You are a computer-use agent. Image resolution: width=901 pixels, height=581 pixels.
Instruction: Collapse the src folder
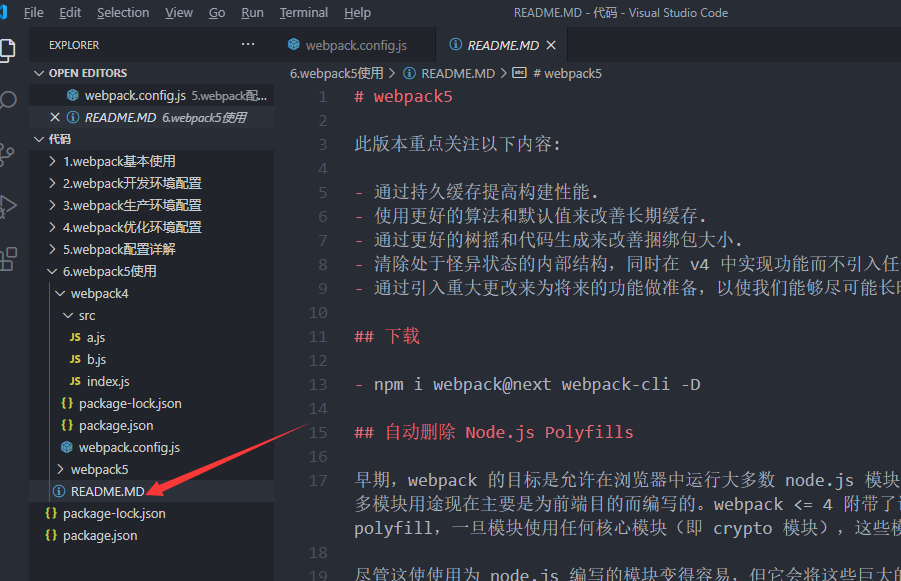[x=68, y=315]
